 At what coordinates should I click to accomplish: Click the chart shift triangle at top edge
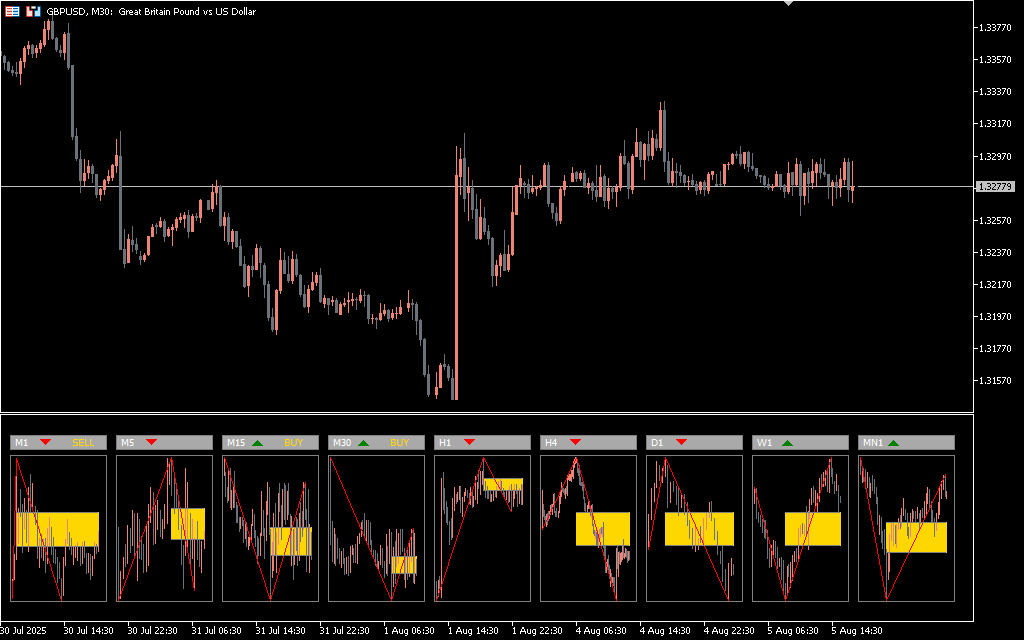(x=789, y=4)
